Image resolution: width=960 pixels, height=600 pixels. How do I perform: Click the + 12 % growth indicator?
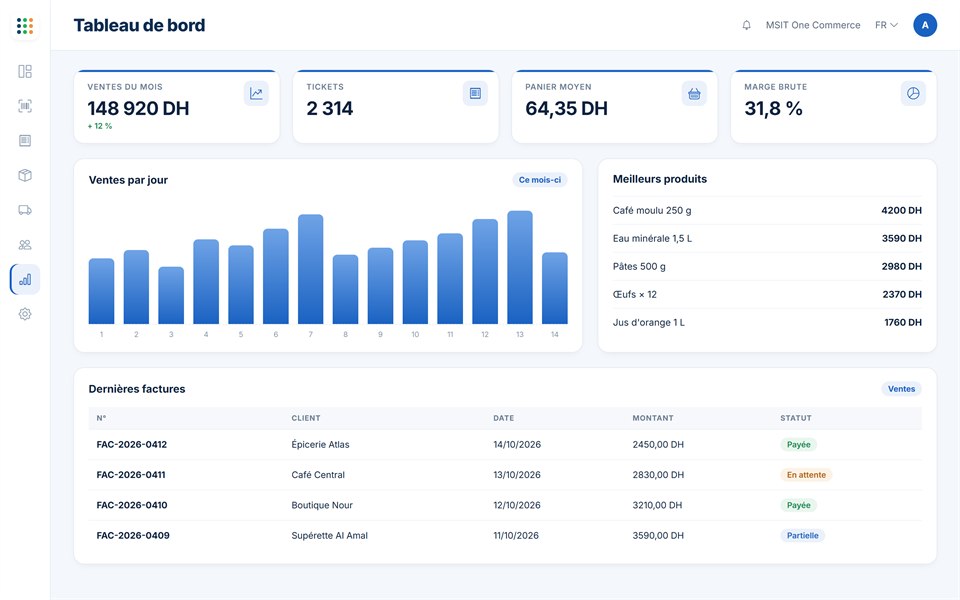(x=100, y=126)
